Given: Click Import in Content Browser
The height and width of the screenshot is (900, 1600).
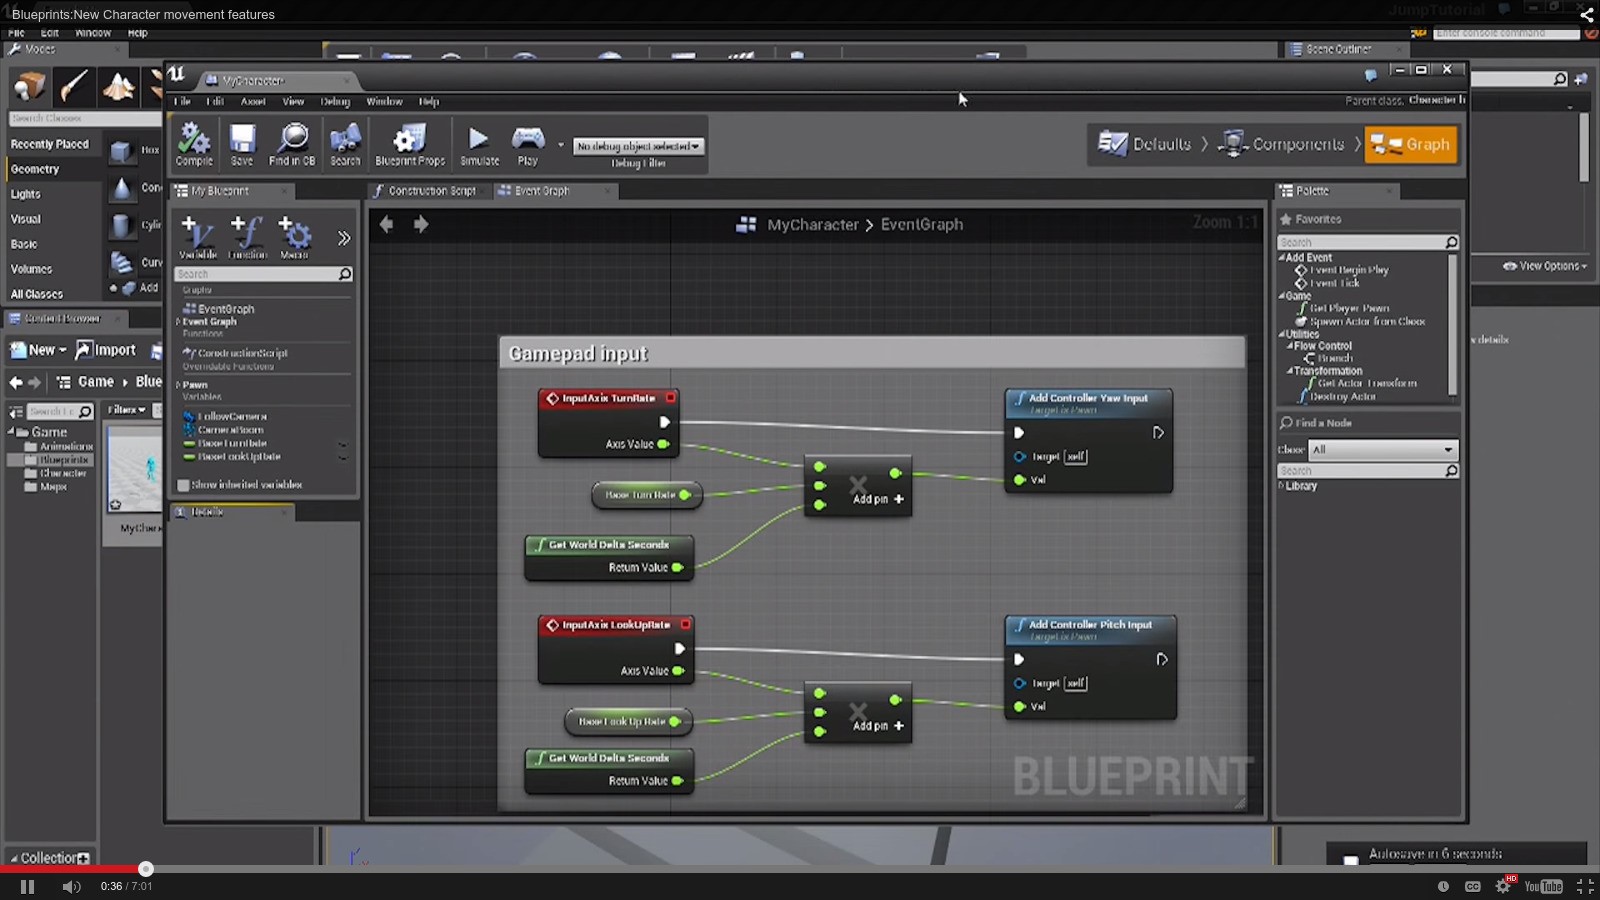Looking at the screenshot, I should point(106,350).
